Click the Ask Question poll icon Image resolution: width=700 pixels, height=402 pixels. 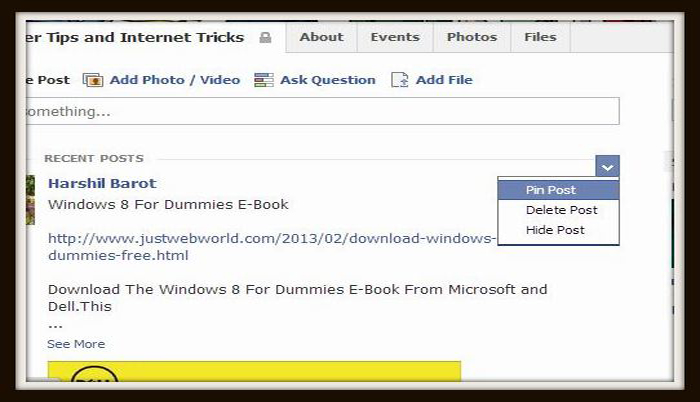pyautogui.click(x=263, y=80)
